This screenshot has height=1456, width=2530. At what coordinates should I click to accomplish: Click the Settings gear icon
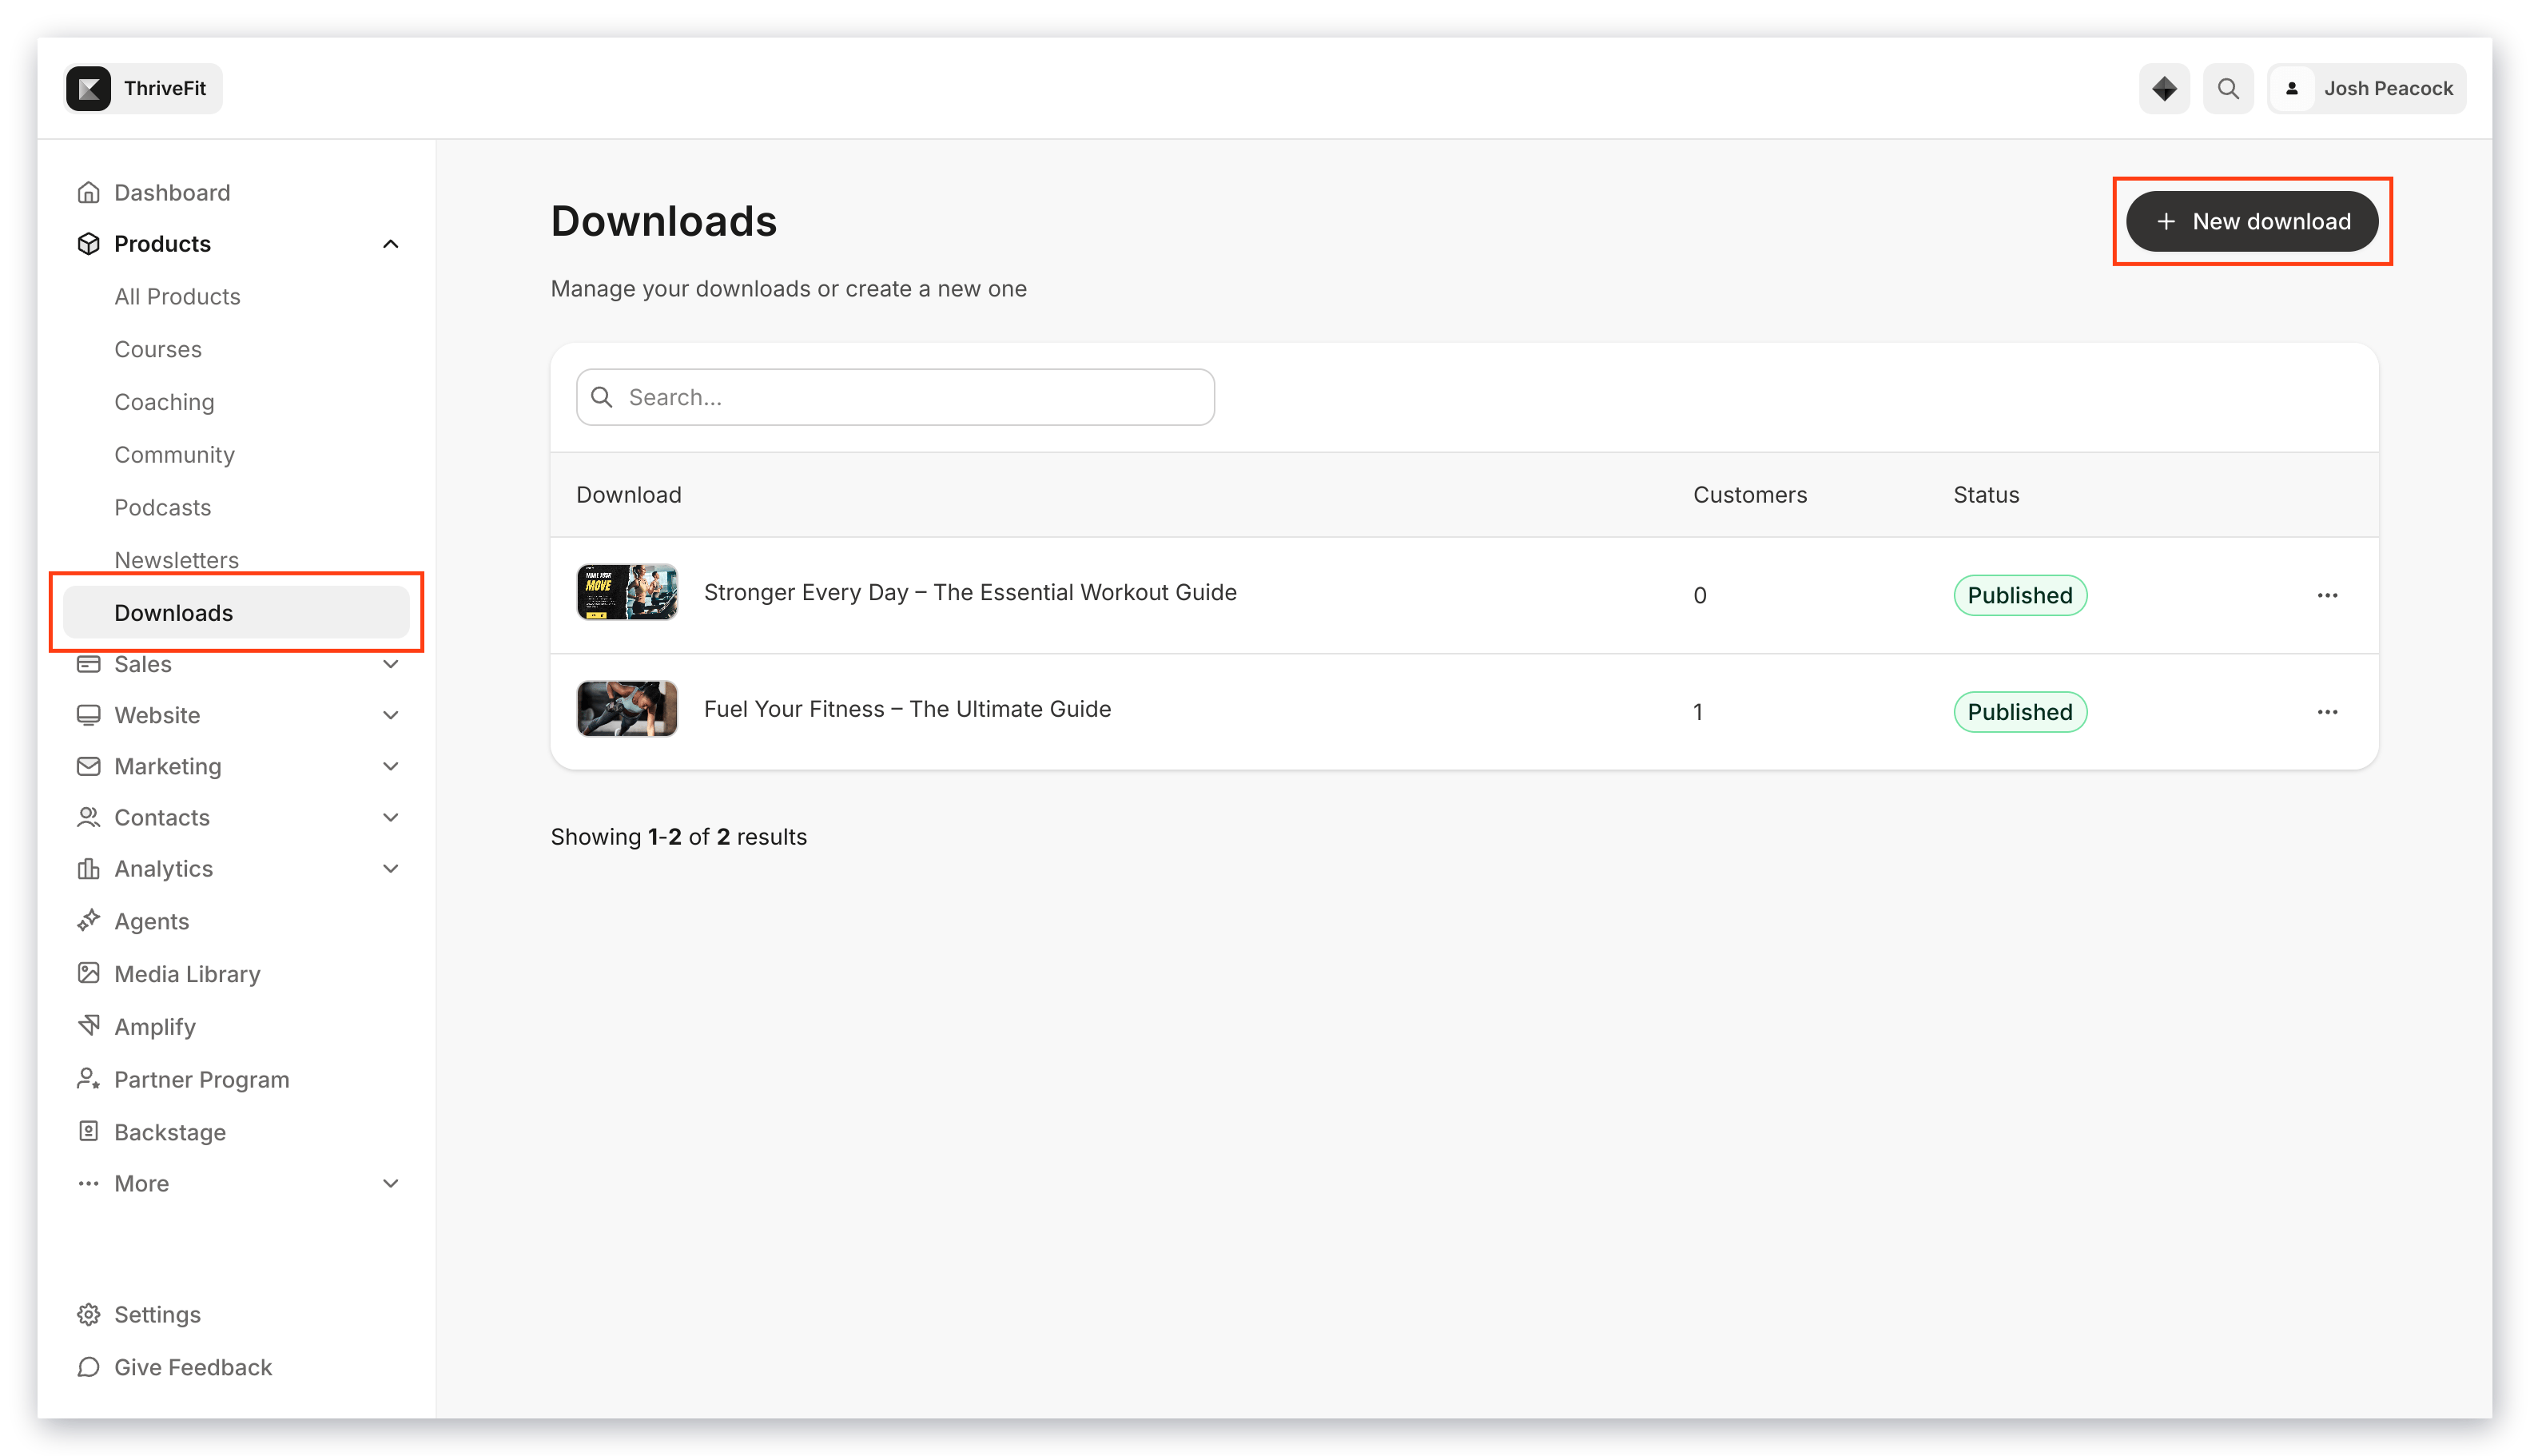[x=89, y=1314]
